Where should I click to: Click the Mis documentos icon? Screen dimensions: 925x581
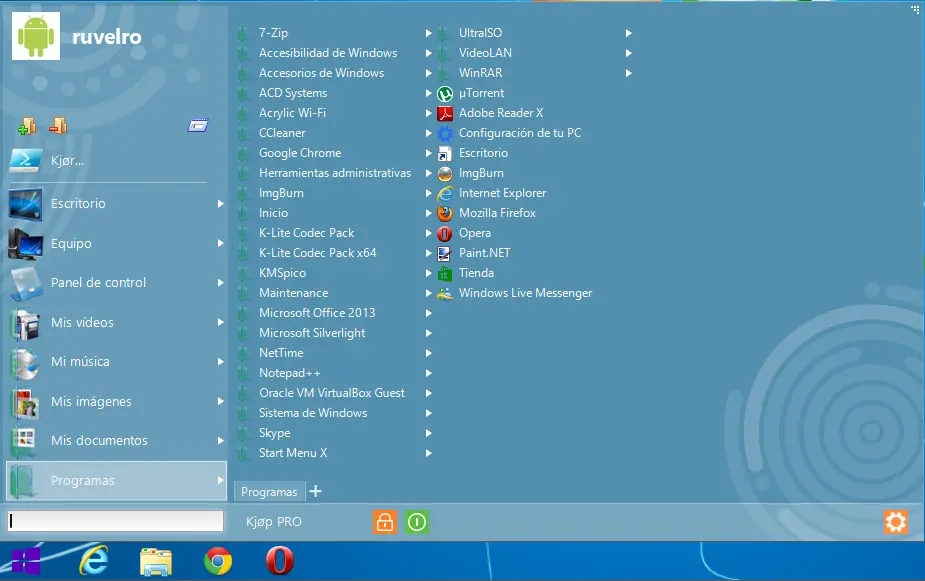(25, 441)
